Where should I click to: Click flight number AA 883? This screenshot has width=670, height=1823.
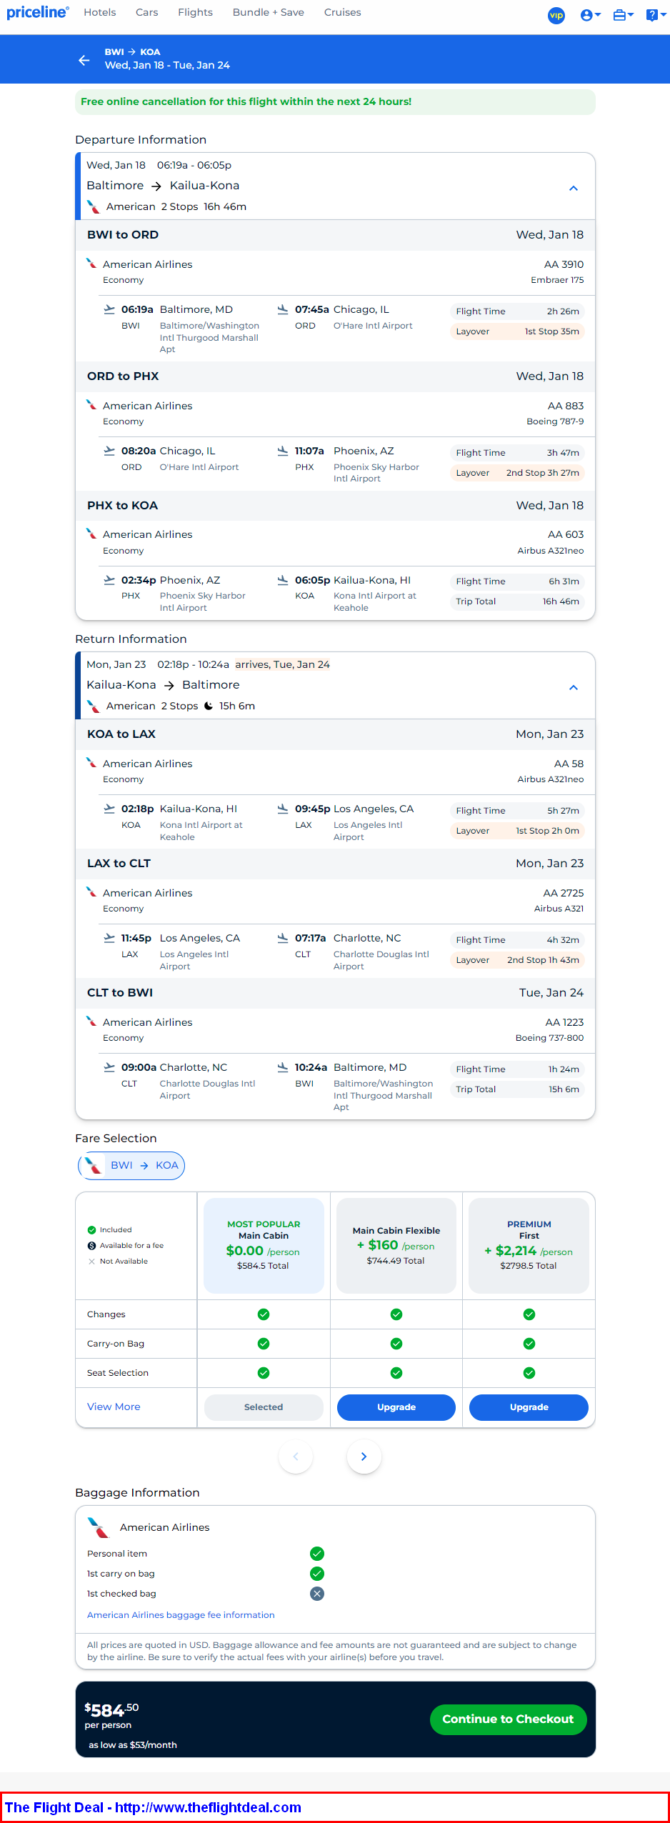pyautogui.click(x=566, y=406)
